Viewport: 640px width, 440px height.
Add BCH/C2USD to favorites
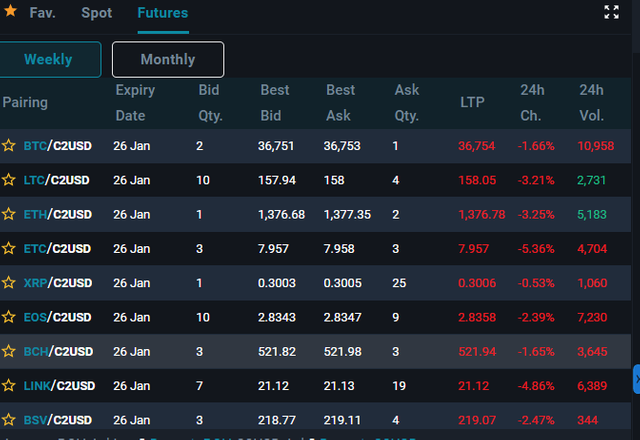pos(9,351)
